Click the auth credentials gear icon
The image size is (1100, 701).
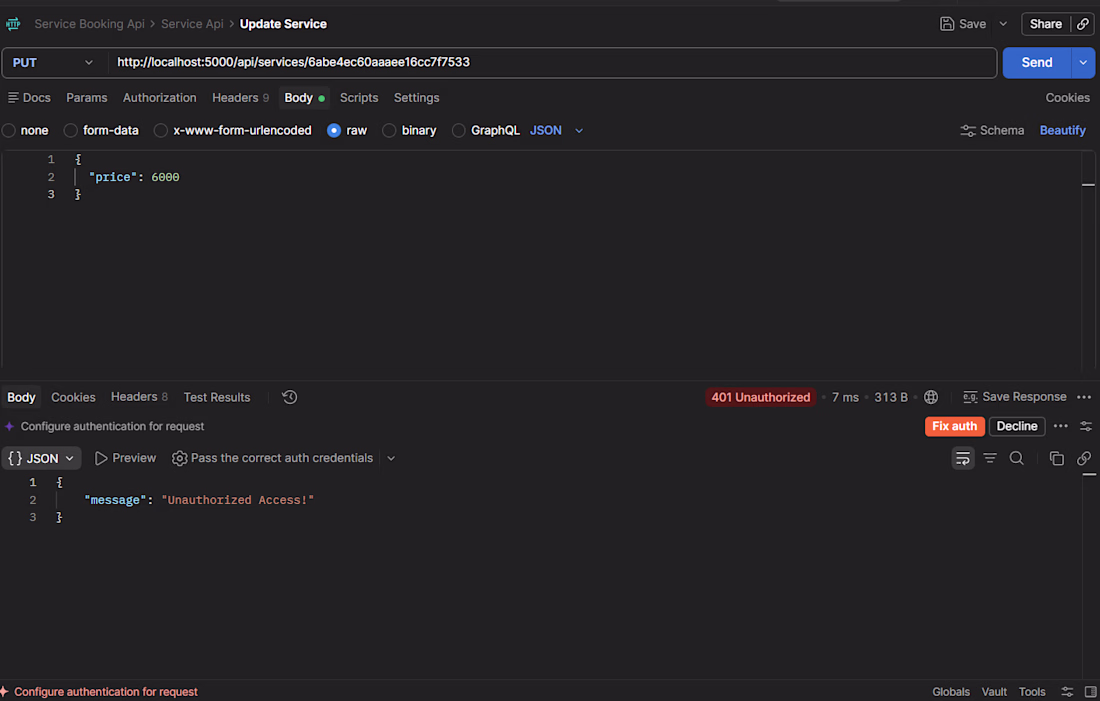coord(180,458)
